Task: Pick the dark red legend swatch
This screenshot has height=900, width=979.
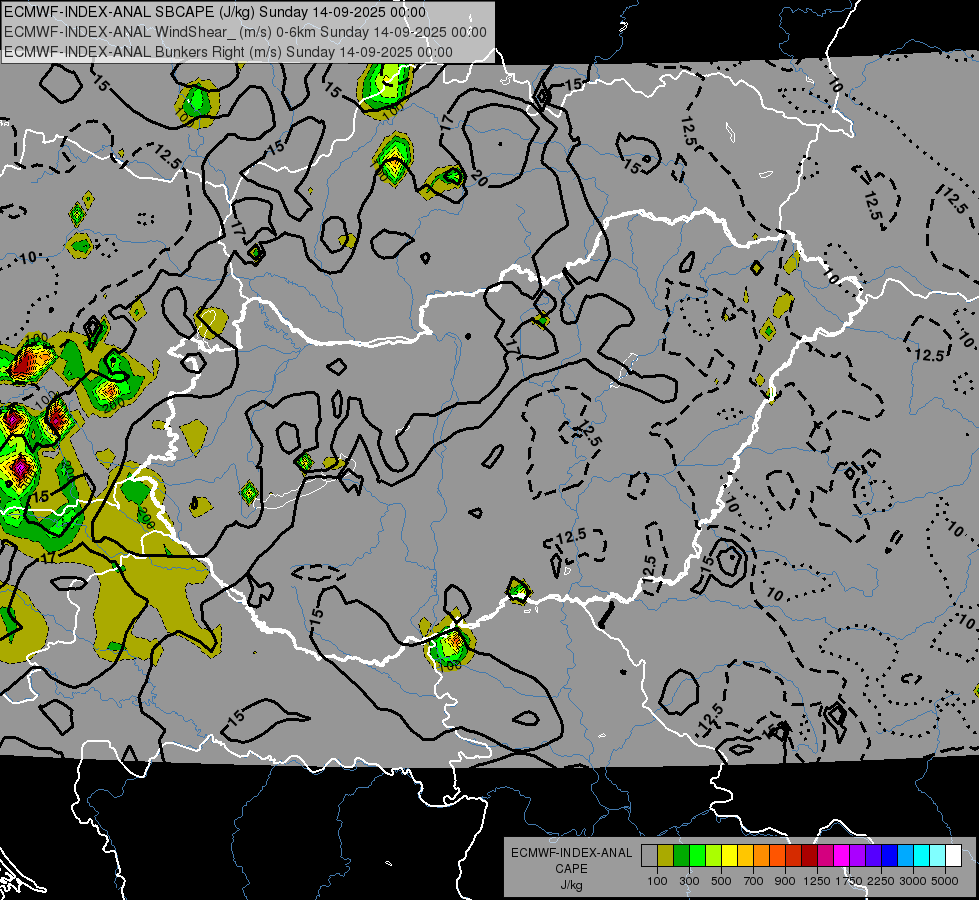Action: (x=810, y=856)
